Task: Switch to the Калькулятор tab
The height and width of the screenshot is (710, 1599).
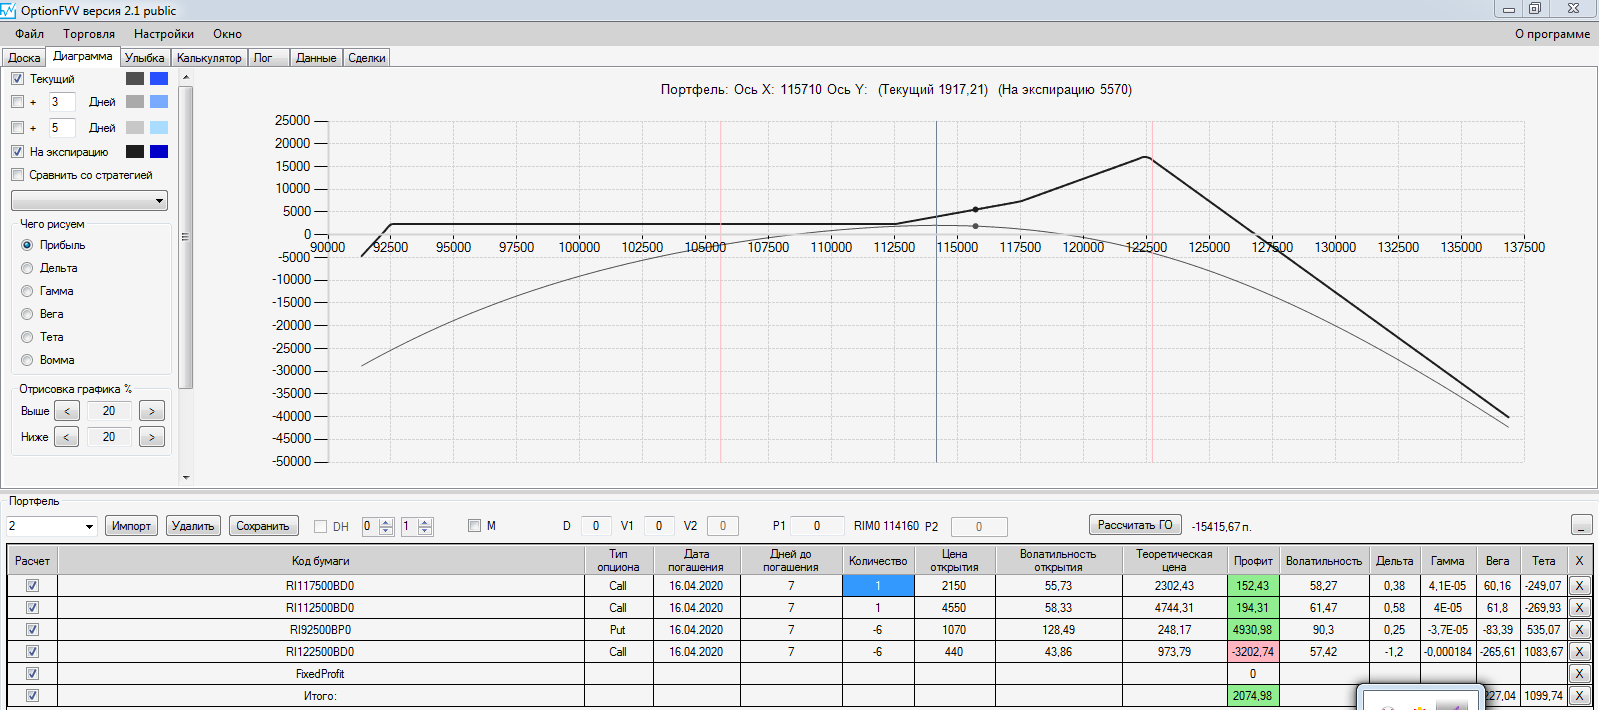Action: (209, 58)
